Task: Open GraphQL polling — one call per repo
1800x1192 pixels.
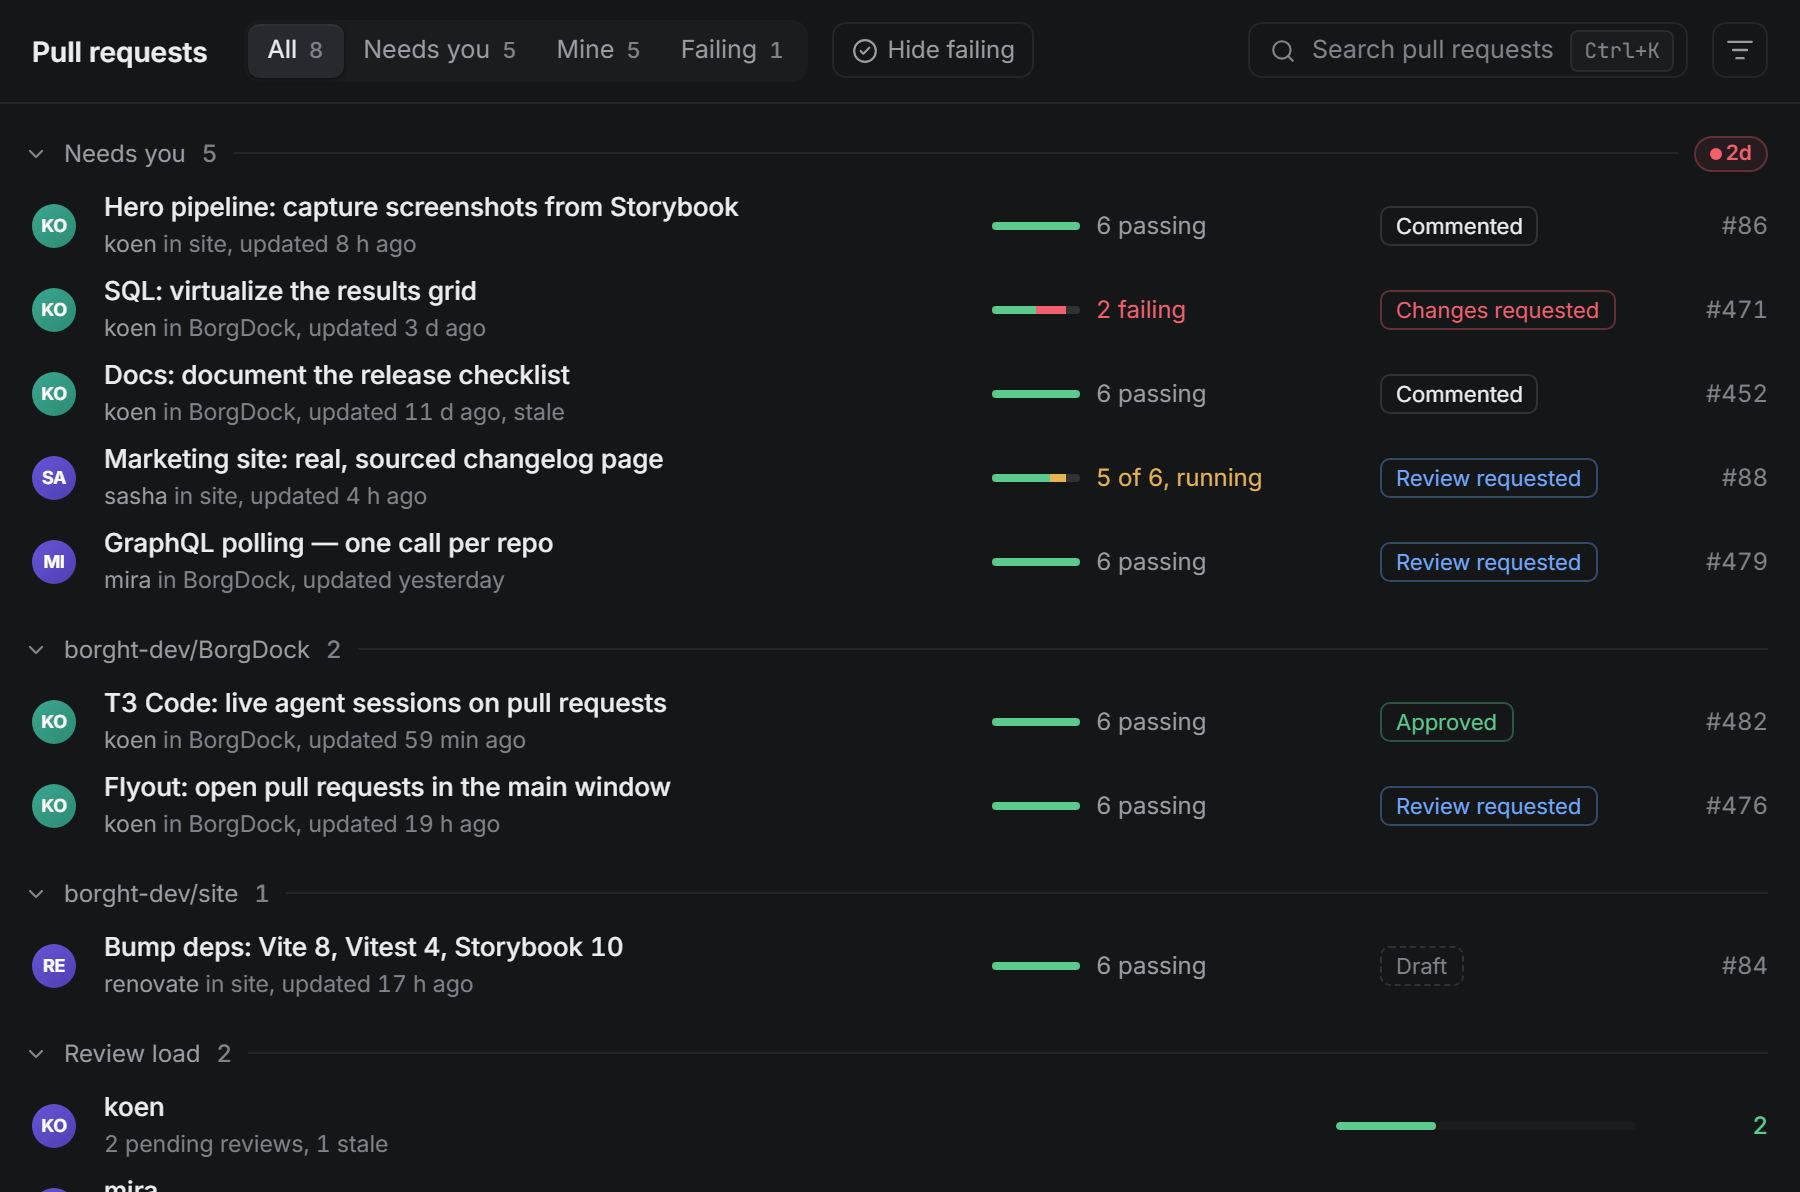Action: click(328, 543)
